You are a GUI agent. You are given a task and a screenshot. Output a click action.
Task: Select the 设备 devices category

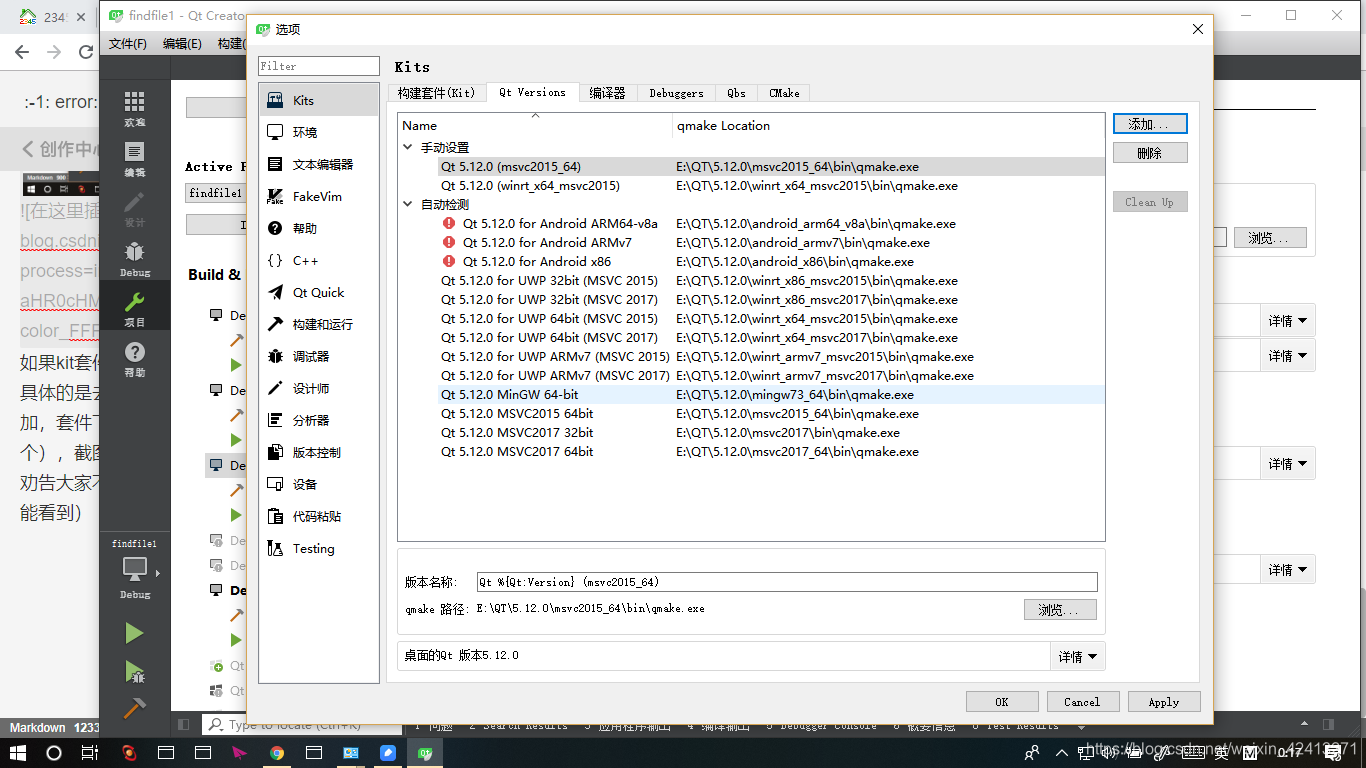318,484
